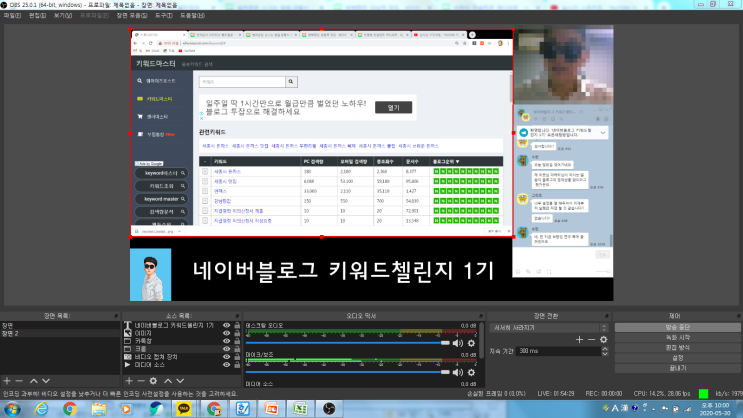Viewport: 743px width, 418px height.
Task: Remove selected scene with minus icon in scene list panel
Action: [x=19, y=381]
